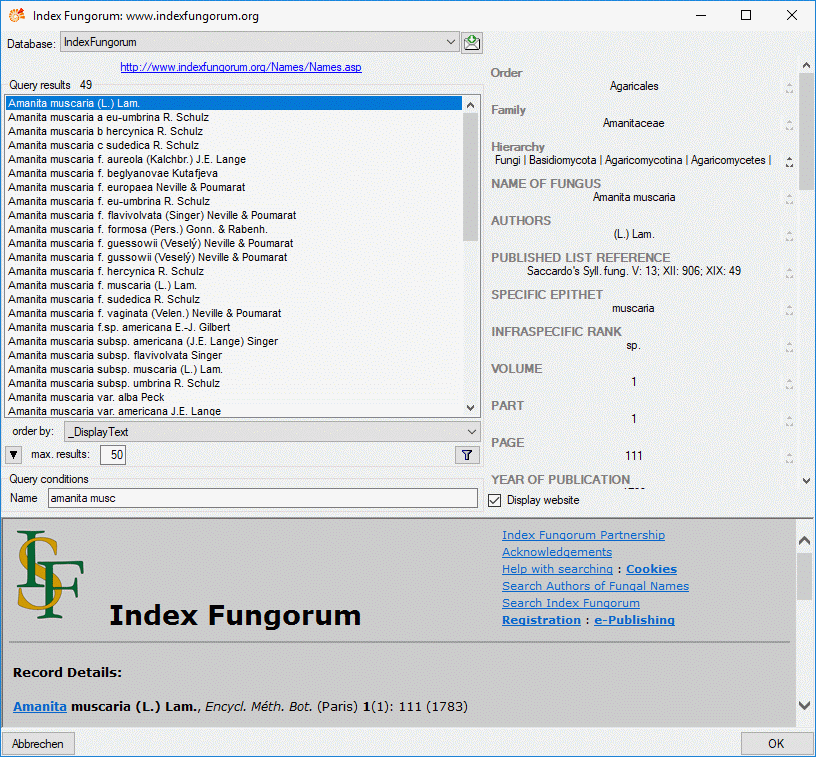Select Amanita muscaria f. beglyanovae Kutafjeva
The height and width of the screenshot is (757, 816).
(x=234, y=173)
